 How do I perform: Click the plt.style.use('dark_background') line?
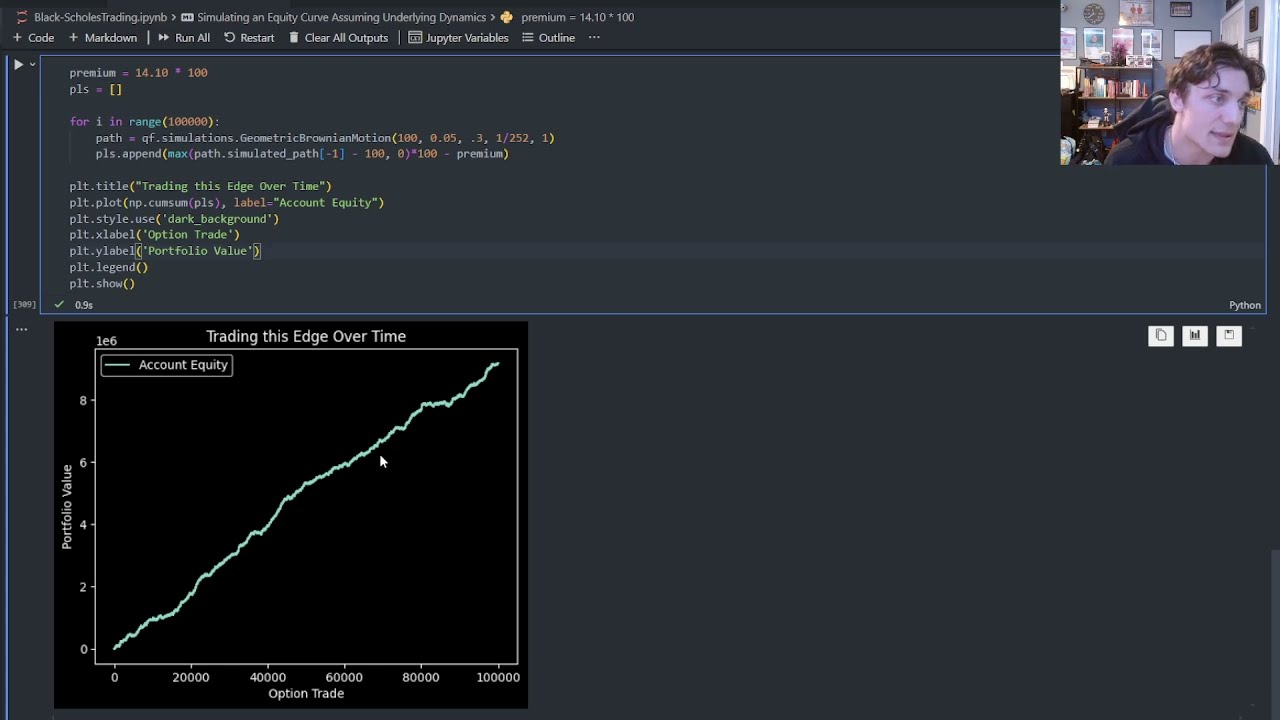click(x=174, y=219)
